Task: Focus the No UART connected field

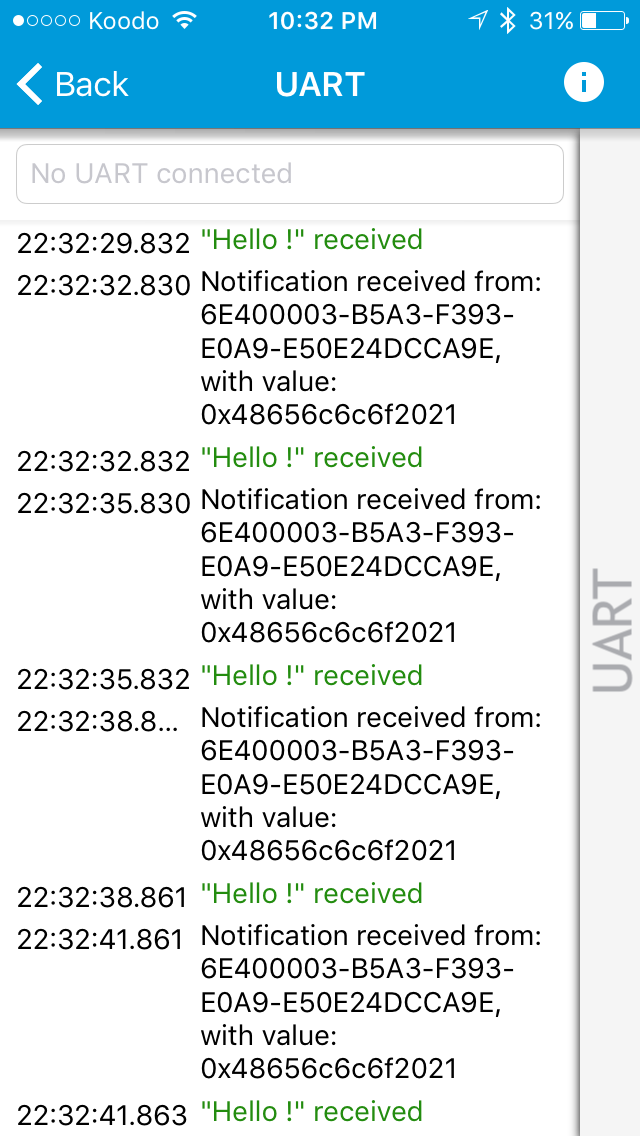Action: point(290,174)
